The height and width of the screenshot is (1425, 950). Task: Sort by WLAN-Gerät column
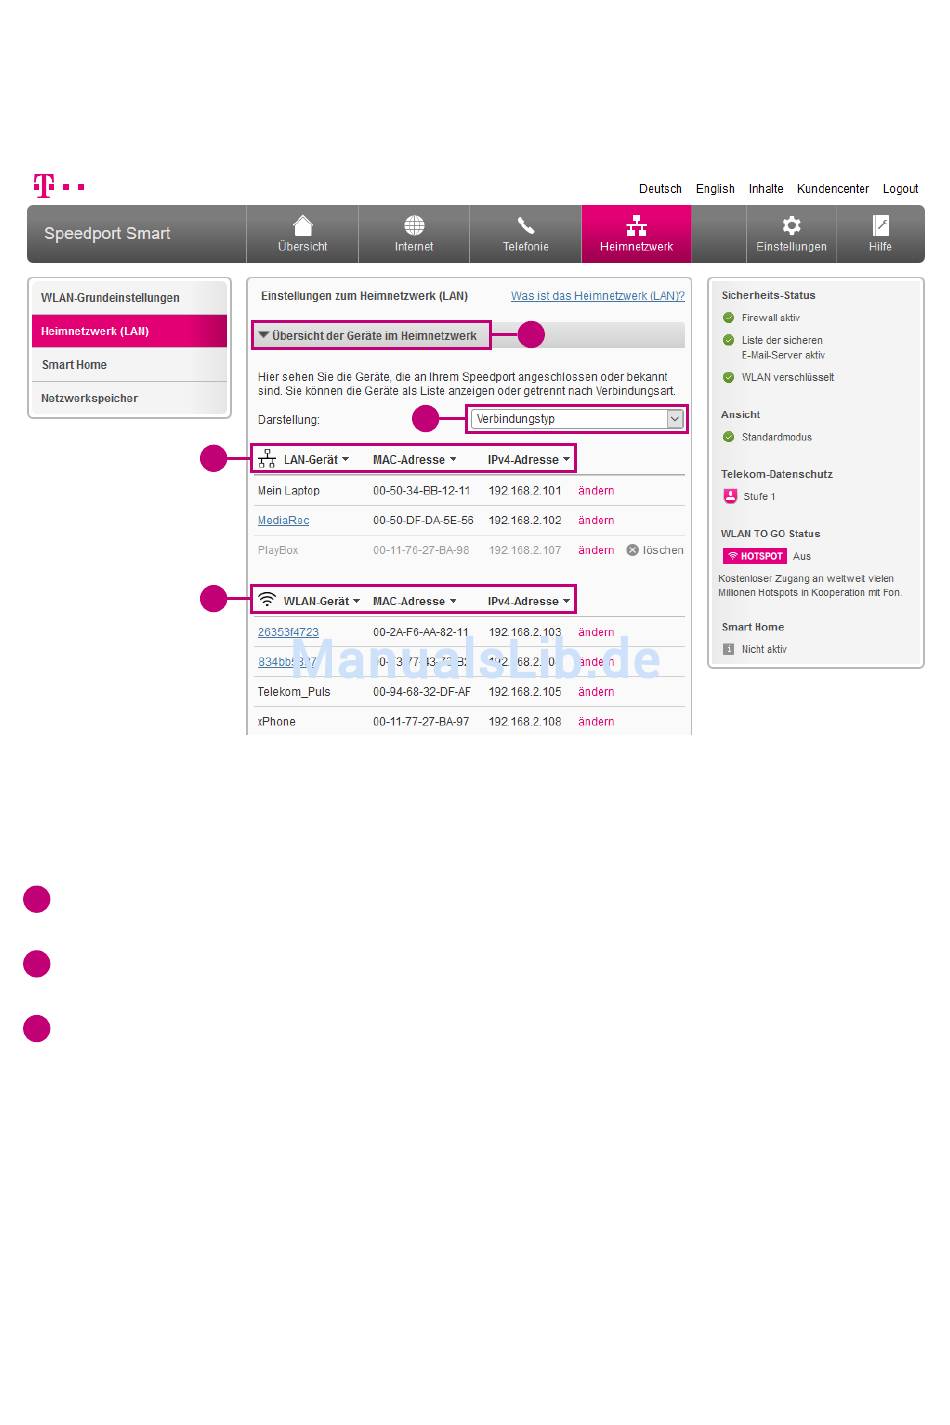(321, 601)
